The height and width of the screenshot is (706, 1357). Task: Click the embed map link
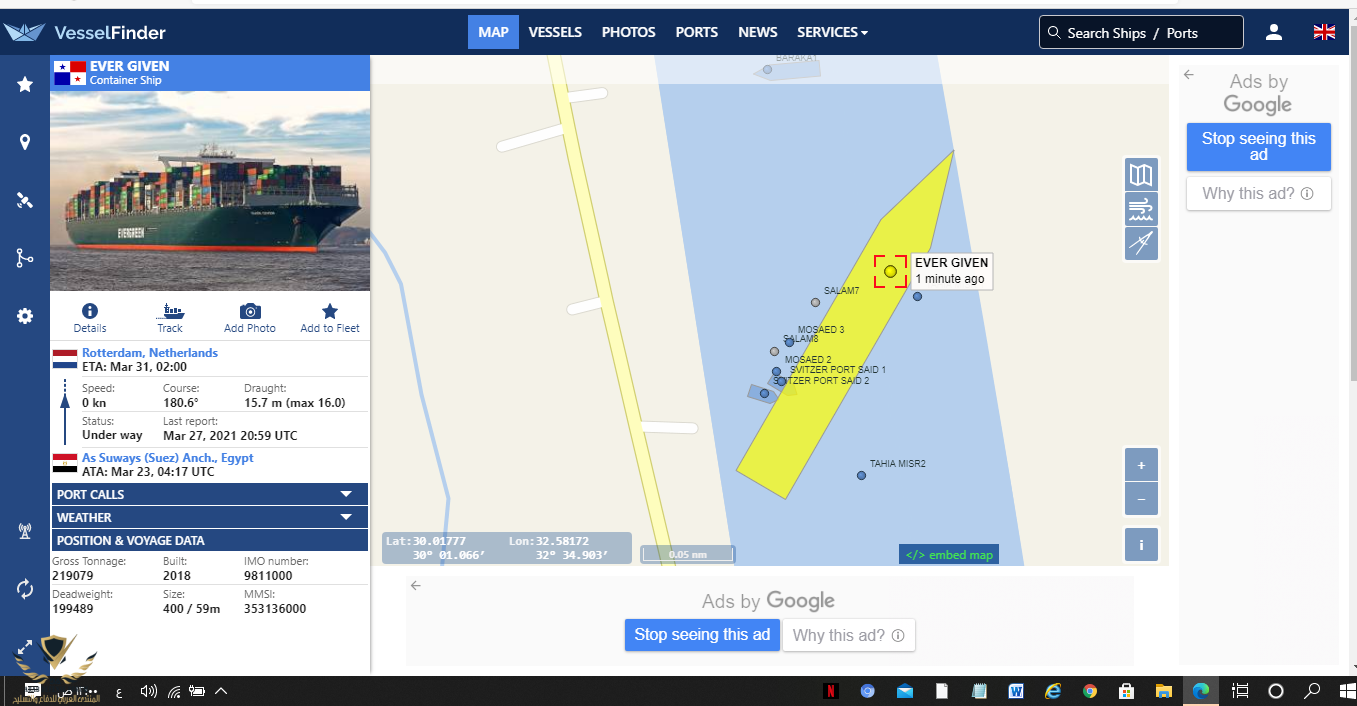[948, 555]
